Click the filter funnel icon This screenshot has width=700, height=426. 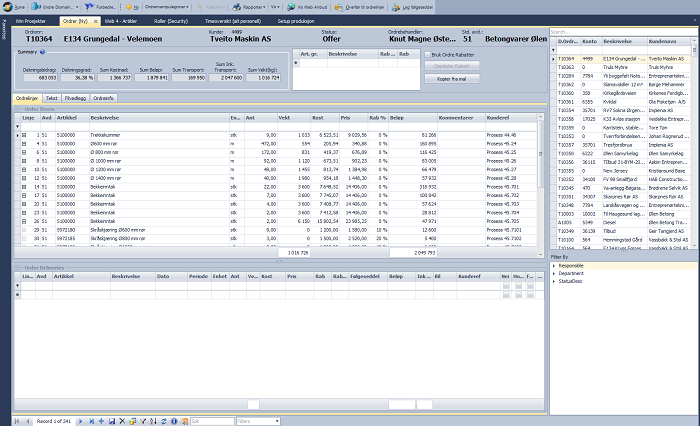point(143,421)
